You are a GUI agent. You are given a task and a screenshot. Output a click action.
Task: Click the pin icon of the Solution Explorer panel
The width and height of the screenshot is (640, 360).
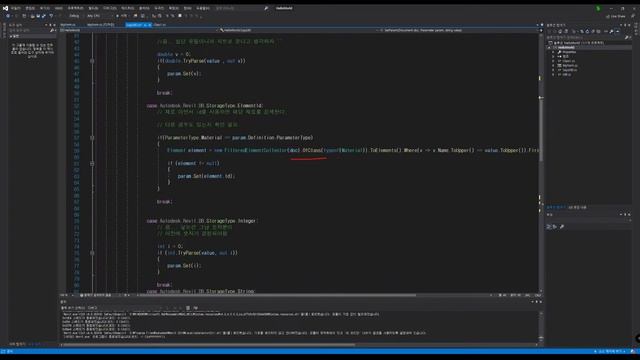pyautogui.click(x=625, y=25)
